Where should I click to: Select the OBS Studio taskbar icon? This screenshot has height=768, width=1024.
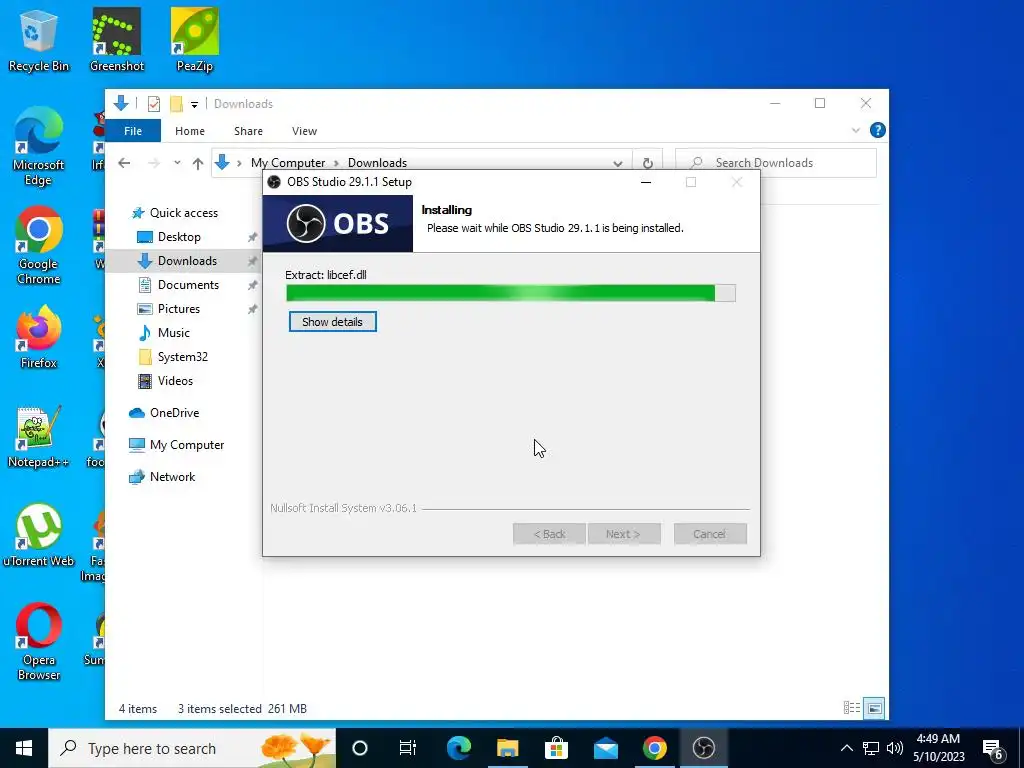click(703, 748)
